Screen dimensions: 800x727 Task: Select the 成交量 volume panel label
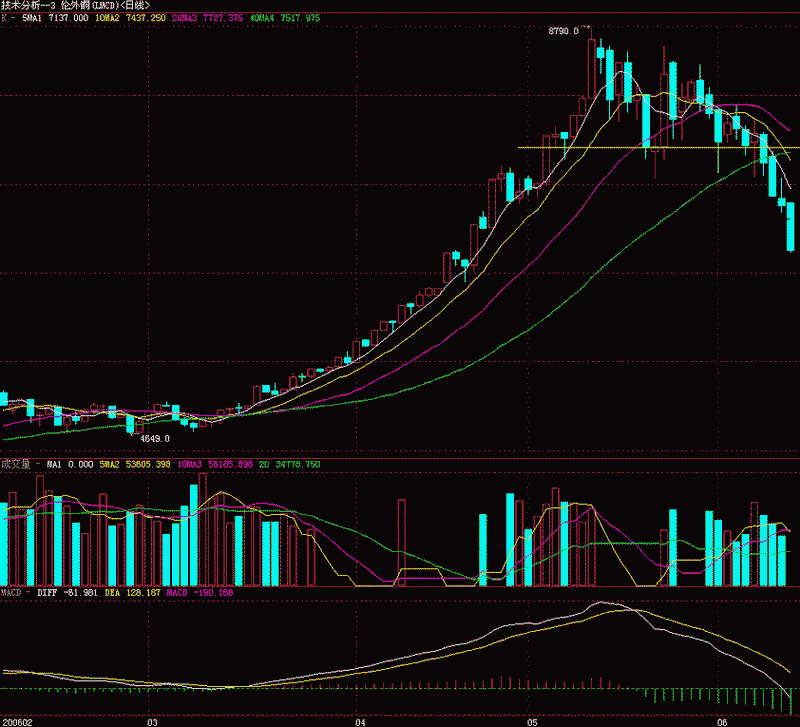tap(15, 464)
